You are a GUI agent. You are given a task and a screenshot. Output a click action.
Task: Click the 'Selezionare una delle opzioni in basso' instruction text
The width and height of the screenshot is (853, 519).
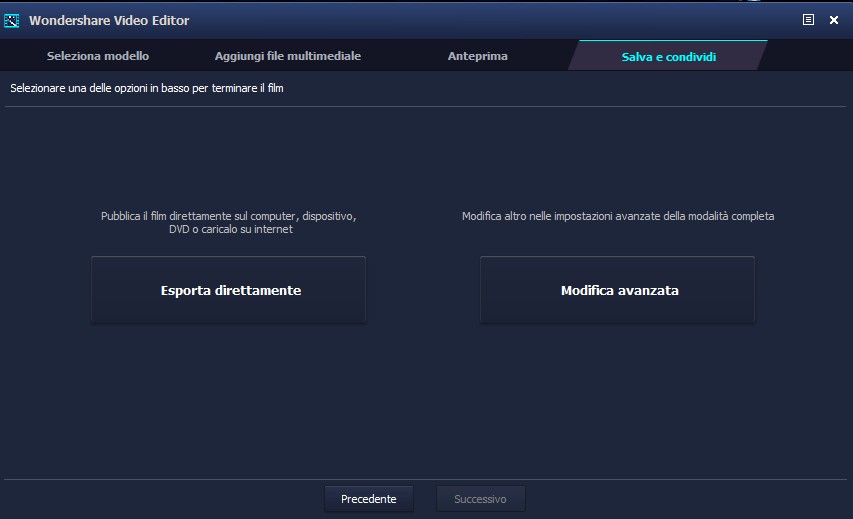(x=147, y=88)
